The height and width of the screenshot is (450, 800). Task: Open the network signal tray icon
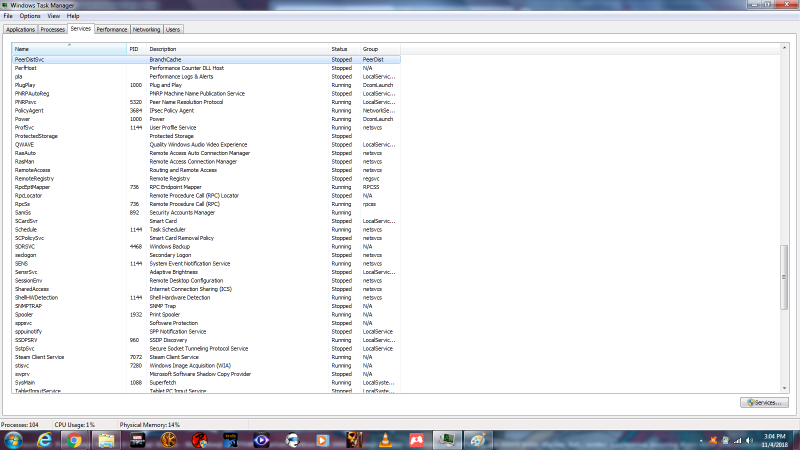pyautogui.click(x=738, y=440)
